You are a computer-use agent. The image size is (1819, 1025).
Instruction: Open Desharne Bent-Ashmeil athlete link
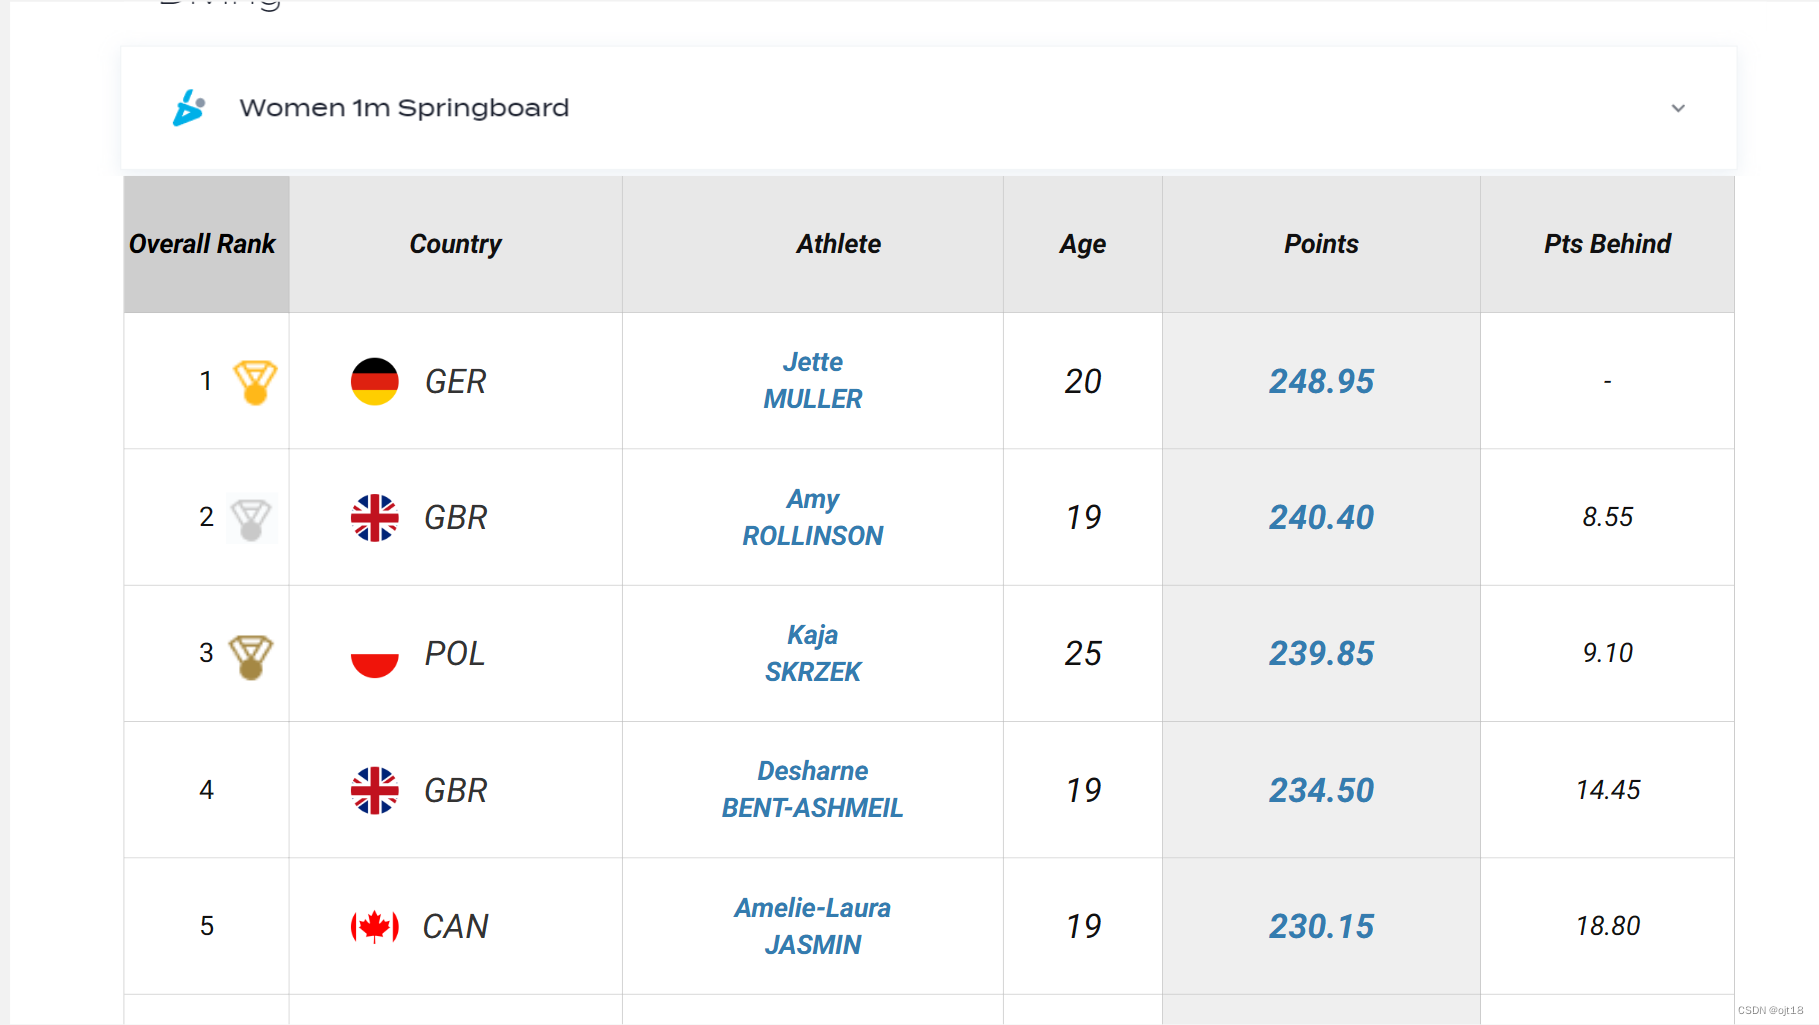[x=812, y=790]
